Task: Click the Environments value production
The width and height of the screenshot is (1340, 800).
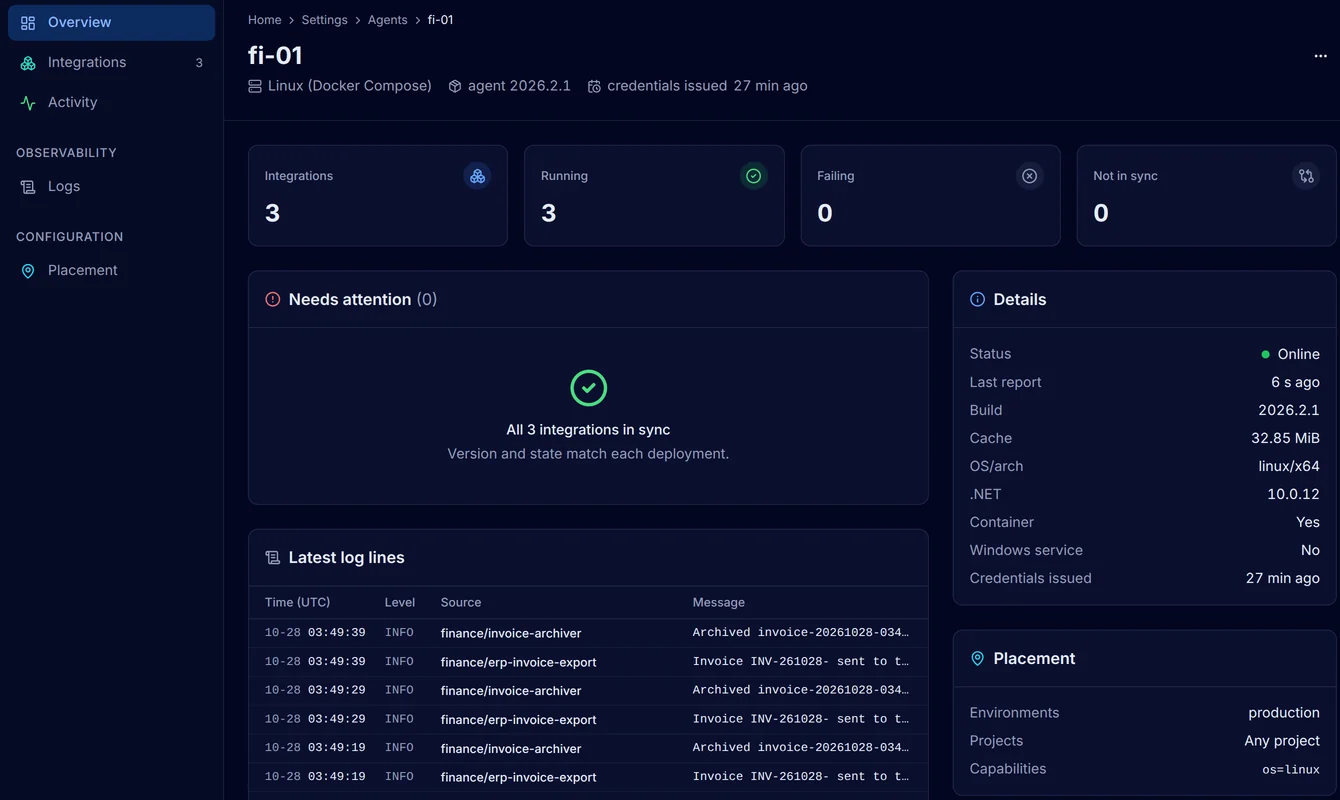Action: point(1284,713)
